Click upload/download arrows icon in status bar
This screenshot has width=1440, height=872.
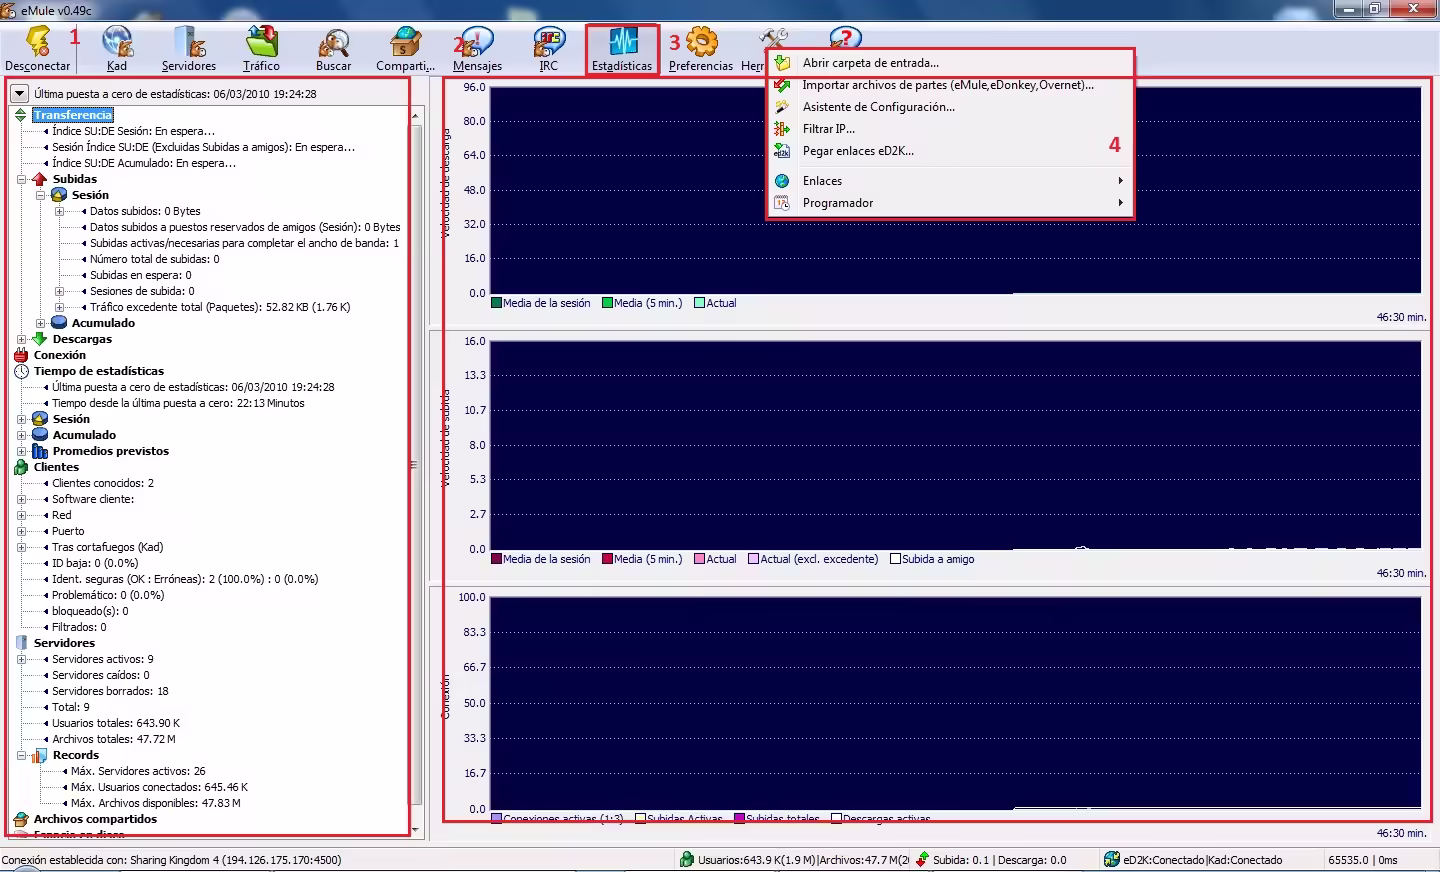pyautogui.click(x=922, y=860)
